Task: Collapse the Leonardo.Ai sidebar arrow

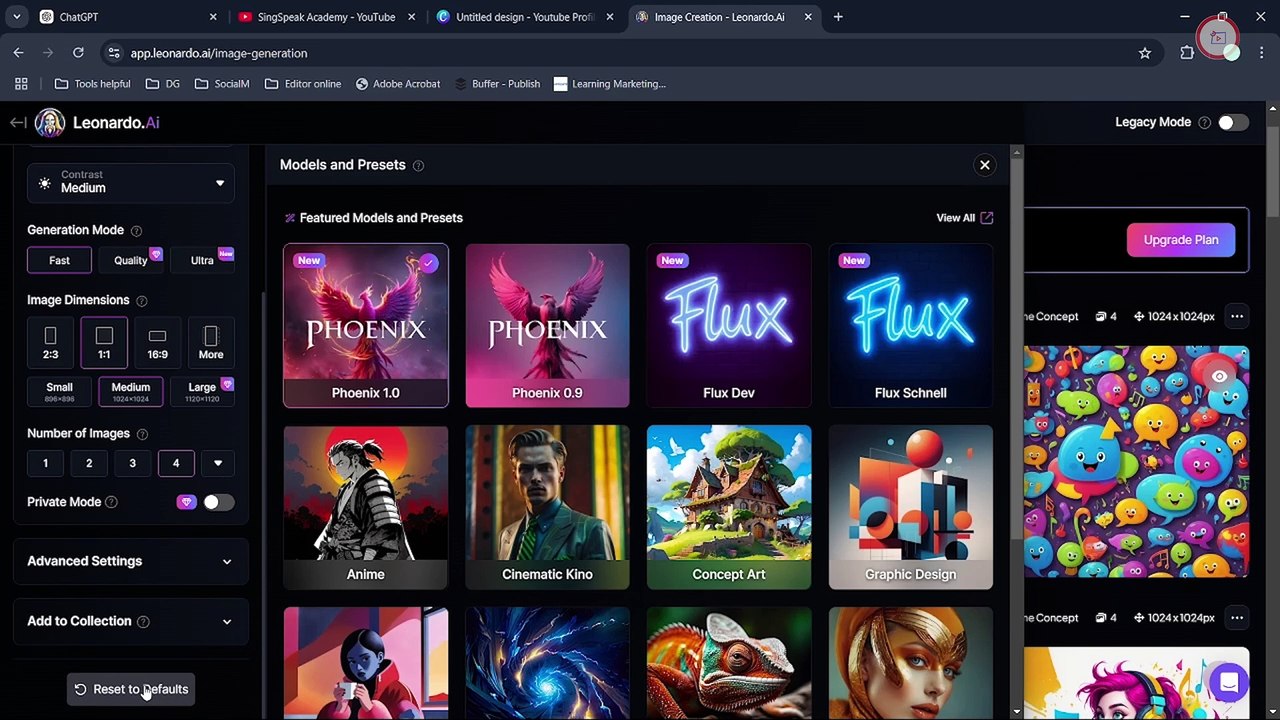Action: pyautogui.click(x=18, y=122)
